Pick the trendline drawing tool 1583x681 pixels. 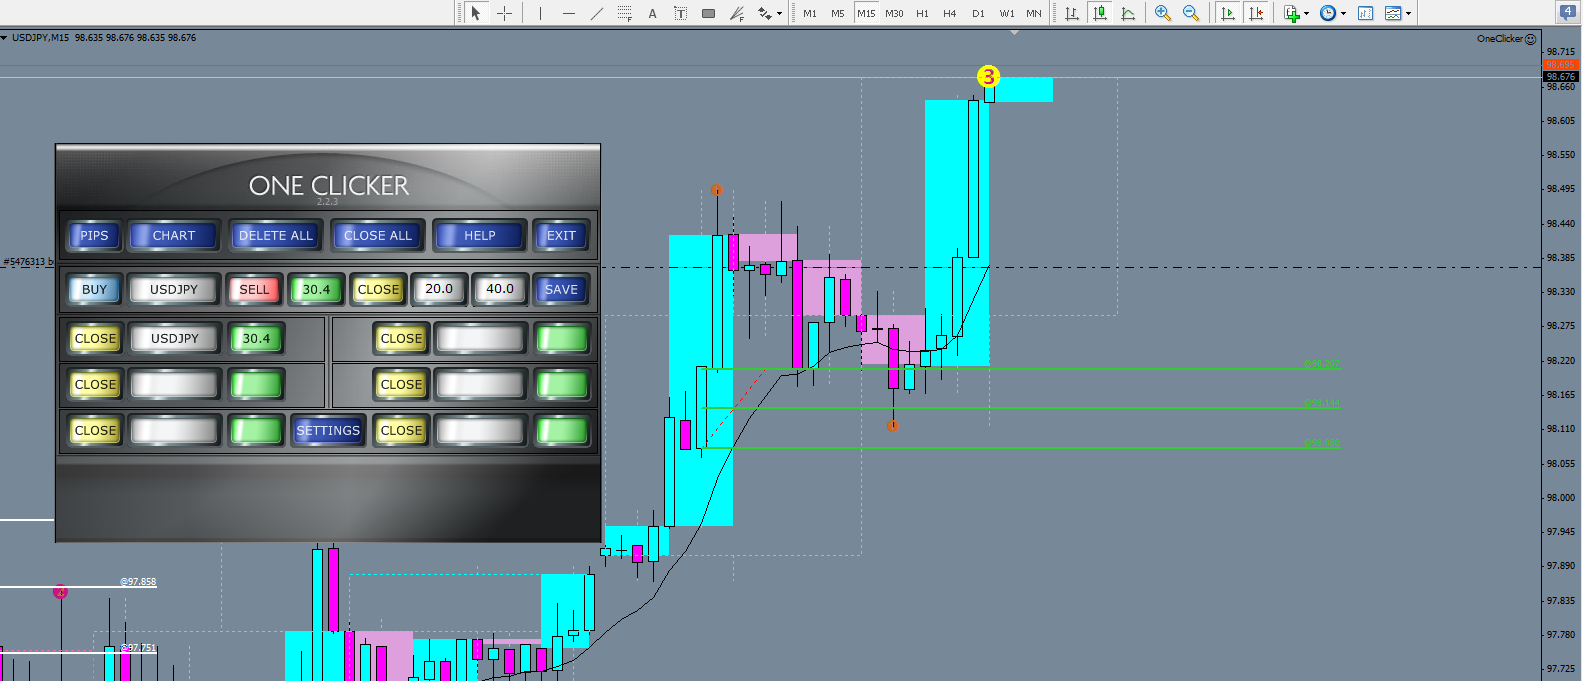coord(597,13)
